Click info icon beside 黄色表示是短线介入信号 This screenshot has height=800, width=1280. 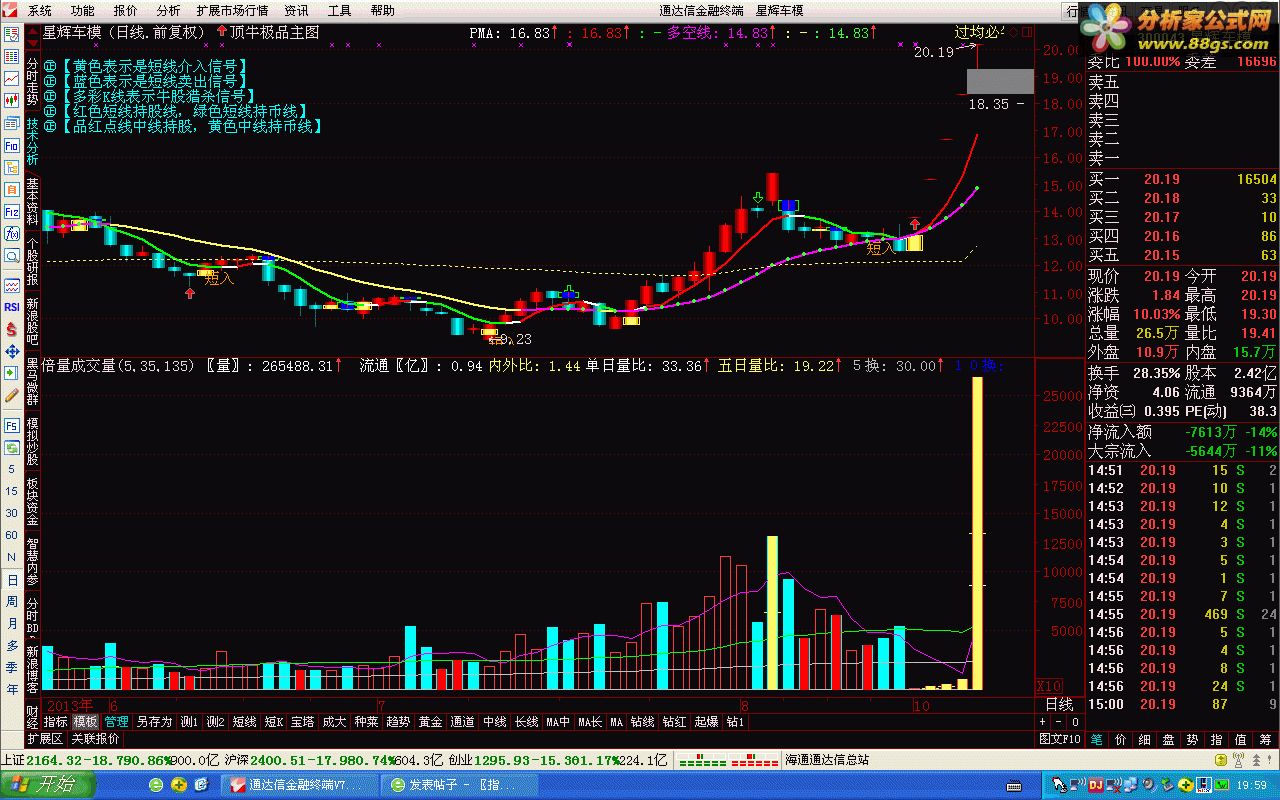tap(51, 66)
